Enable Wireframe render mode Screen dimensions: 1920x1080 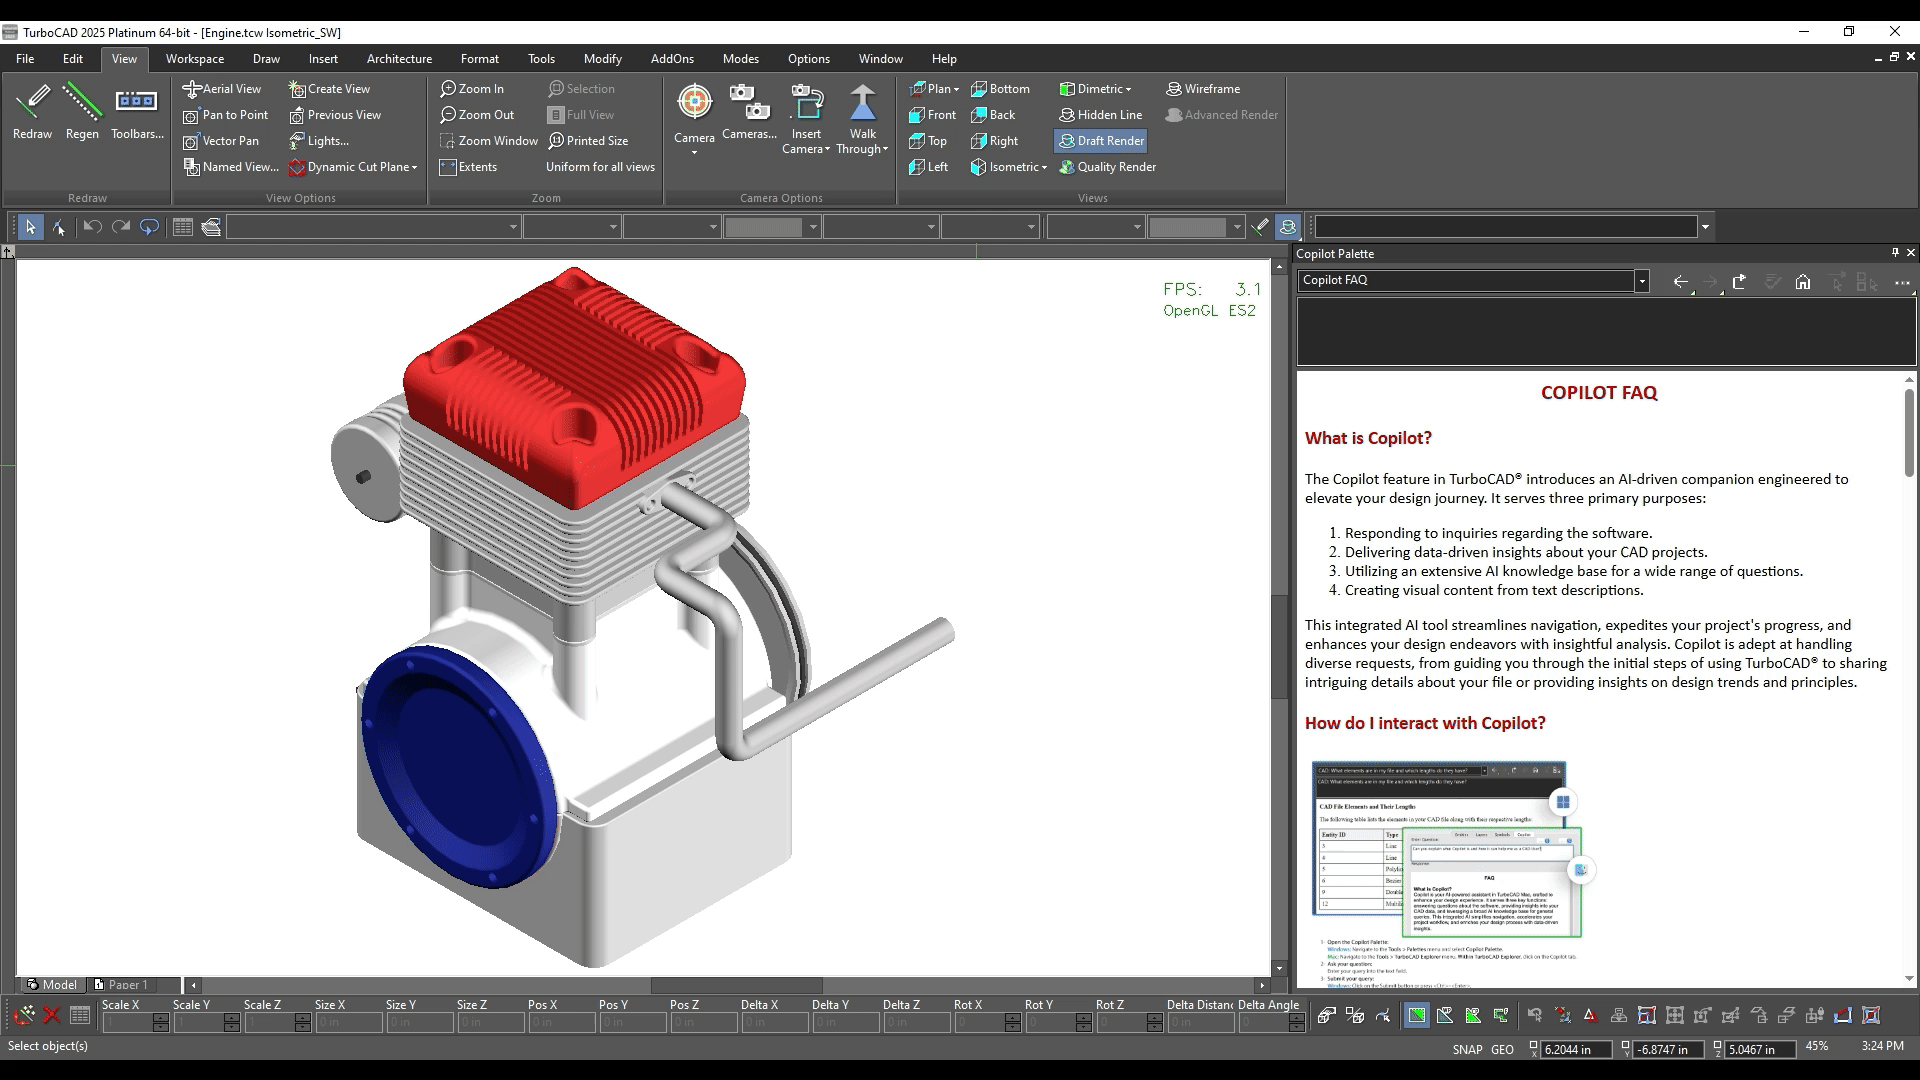(x=1203, y=89)
